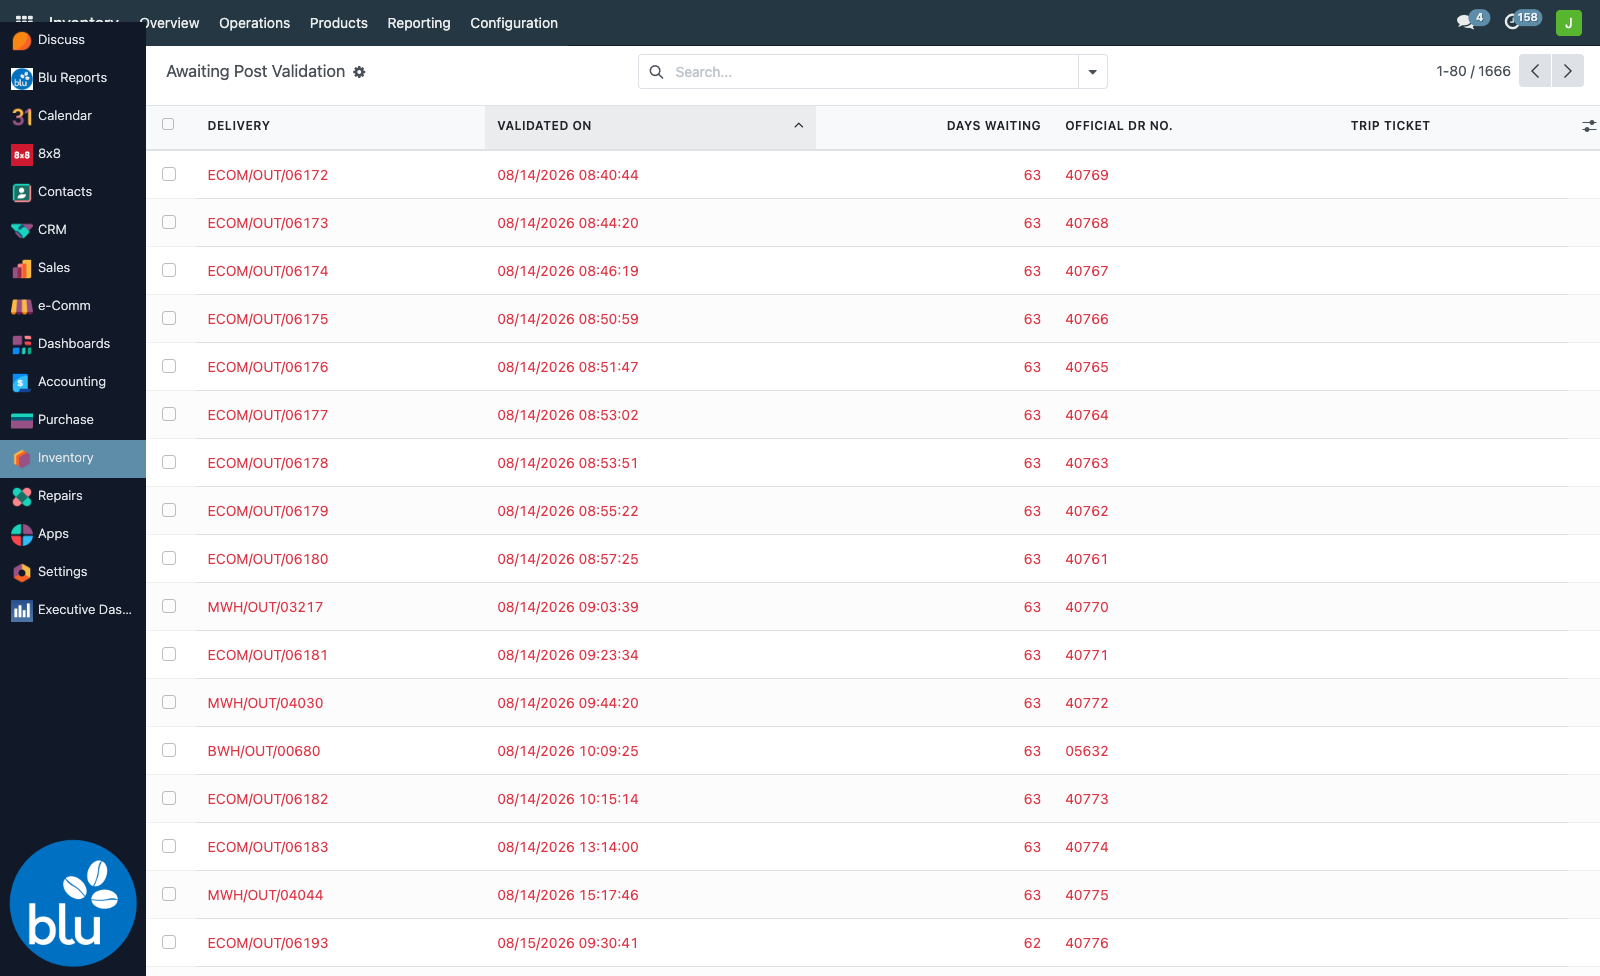
Task: Open delivery ECOM/OUT/06180
Action: [x=268, y=559]
